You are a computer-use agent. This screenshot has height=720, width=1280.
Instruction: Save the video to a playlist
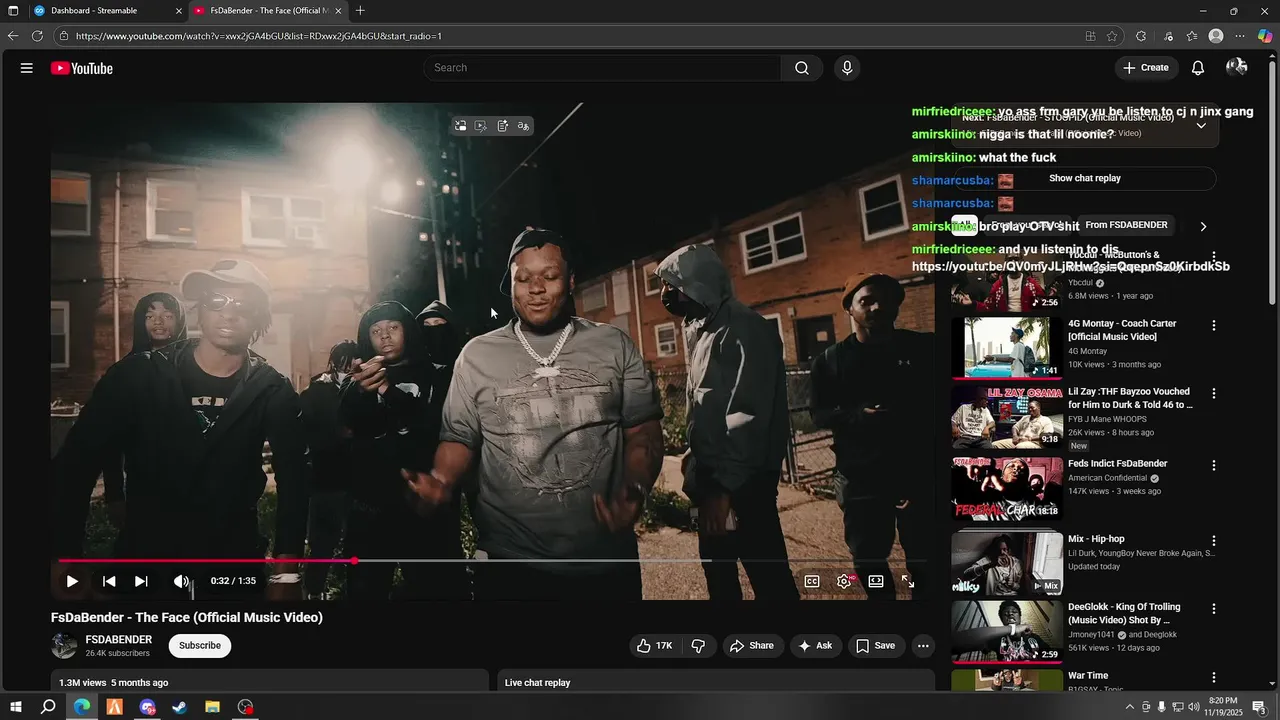point(875,646)
